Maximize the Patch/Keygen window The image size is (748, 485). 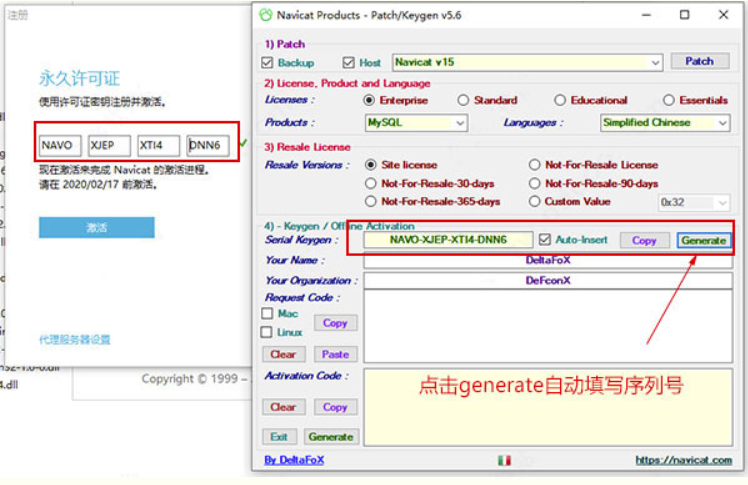click(x=685, y=15)
